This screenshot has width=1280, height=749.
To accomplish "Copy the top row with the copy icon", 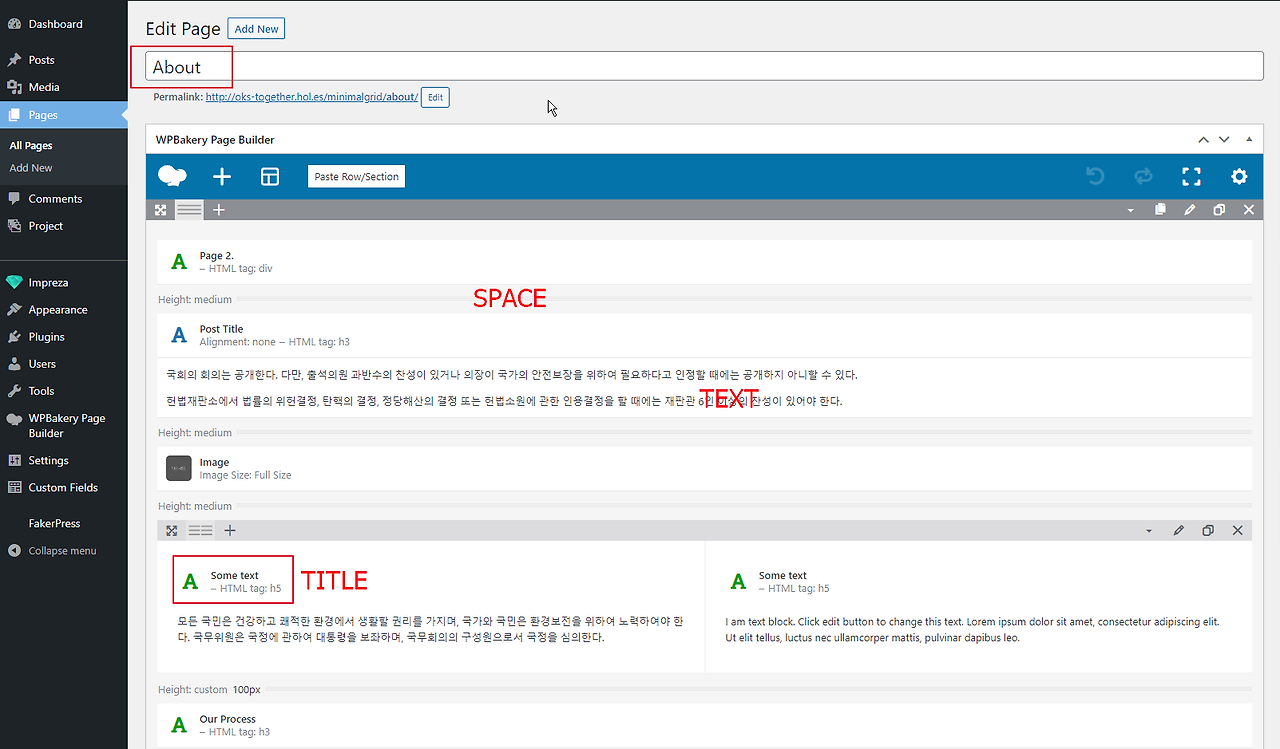I will pos(1160,210).
